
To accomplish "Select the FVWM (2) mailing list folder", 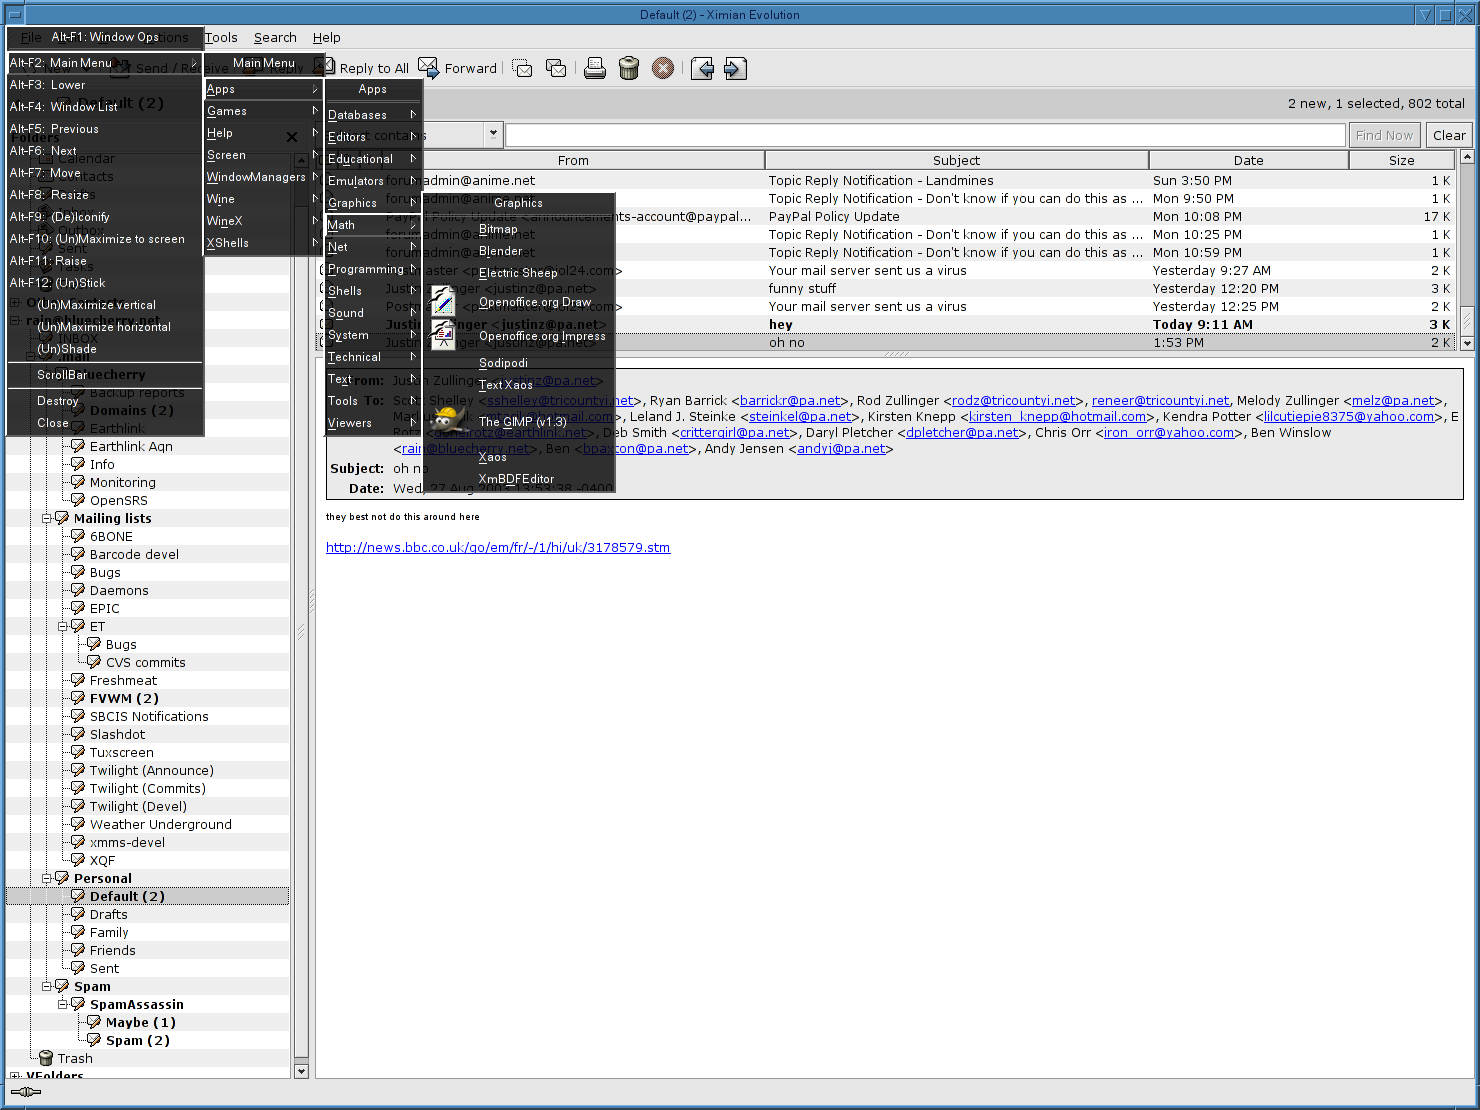I will coord(124,698).
